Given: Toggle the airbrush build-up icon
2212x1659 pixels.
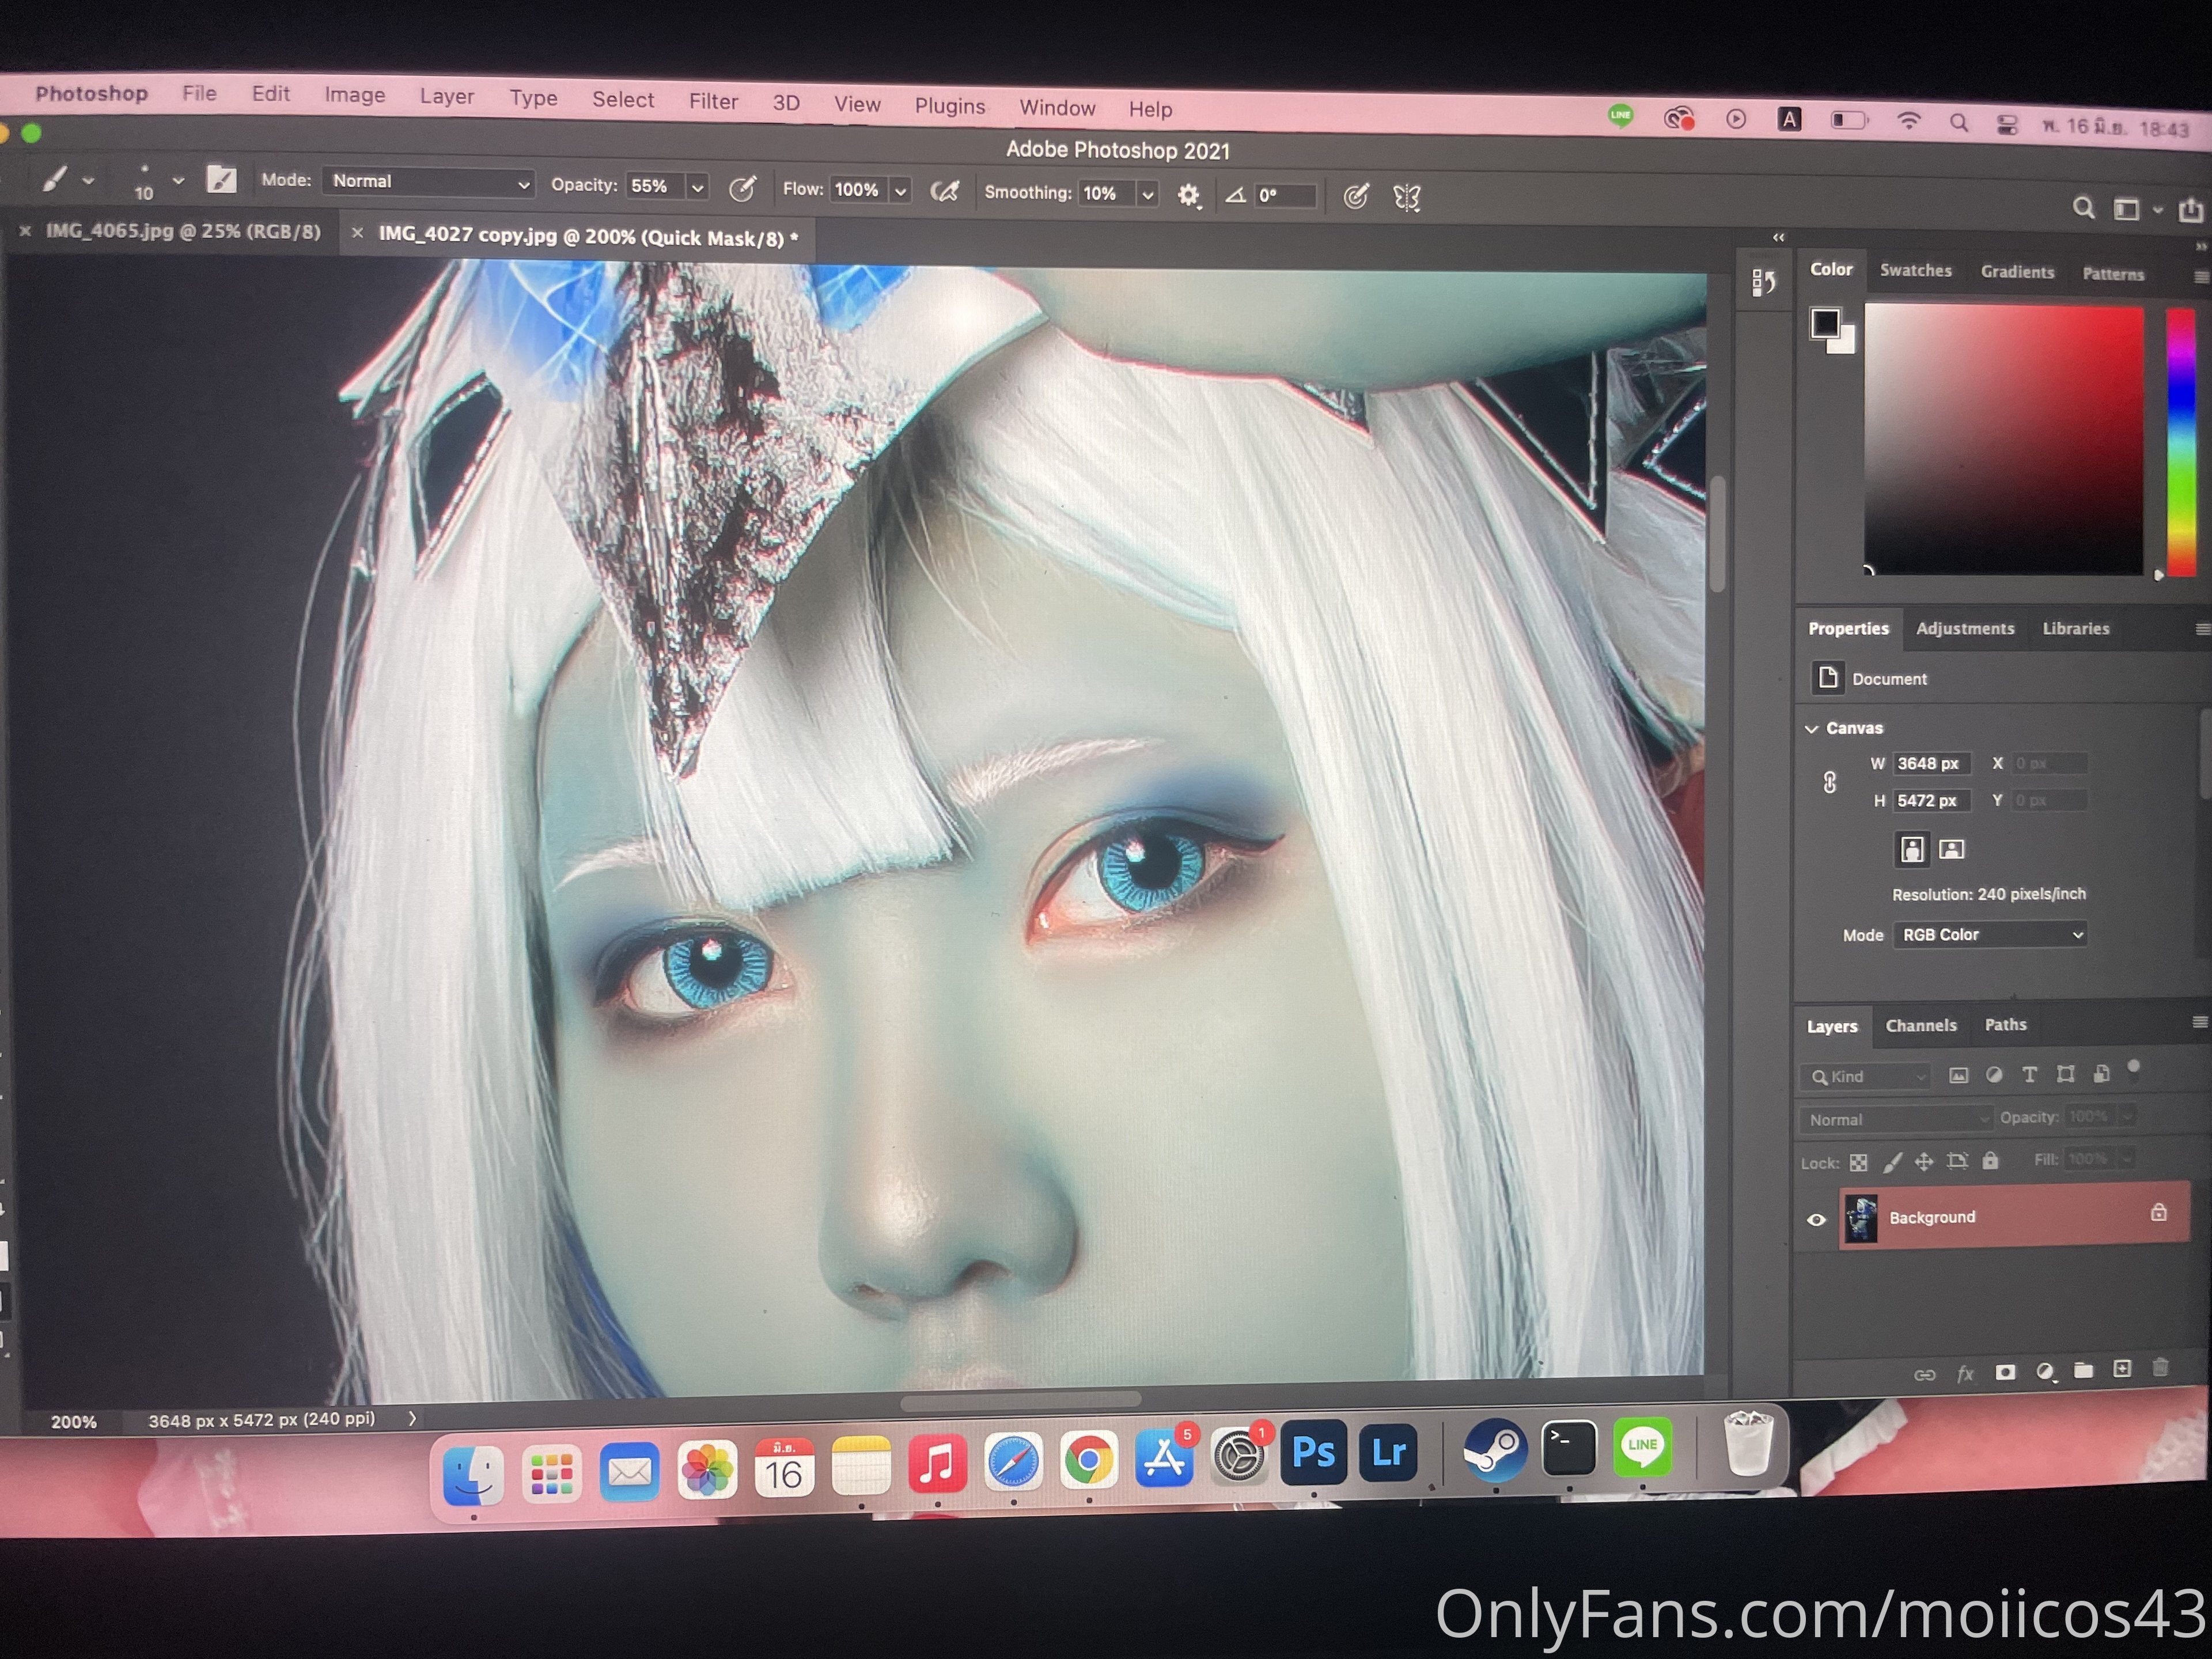Looking at the screenshot, I should 944,191.
